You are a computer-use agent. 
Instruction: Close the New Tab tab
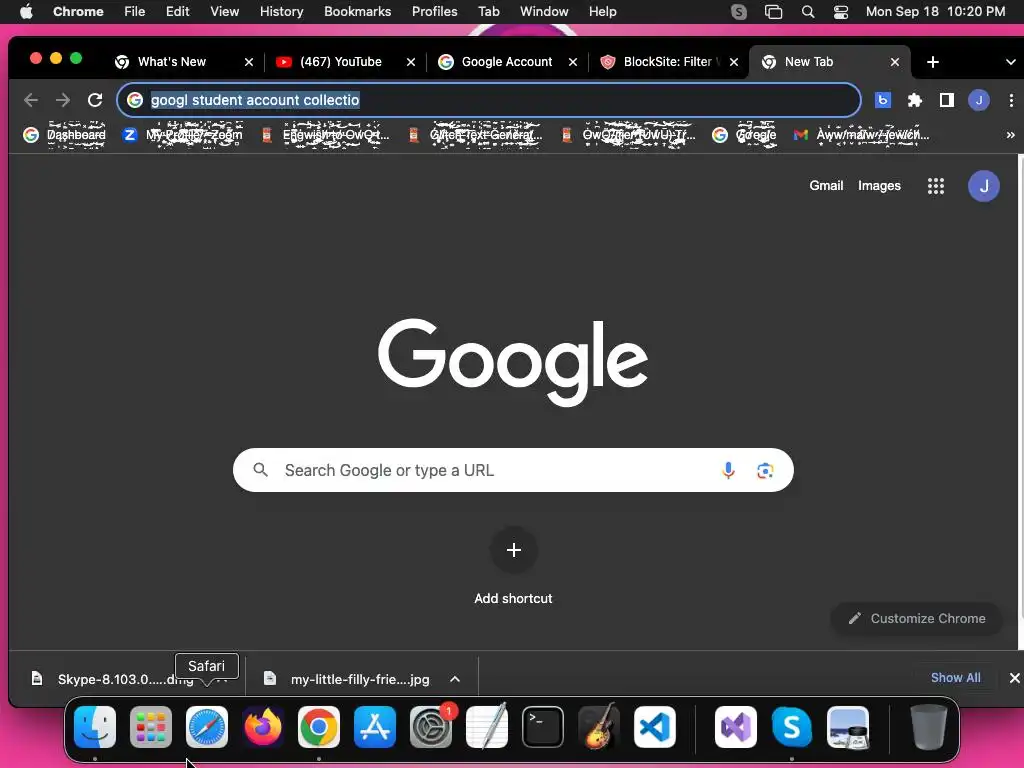click(895, 62)
